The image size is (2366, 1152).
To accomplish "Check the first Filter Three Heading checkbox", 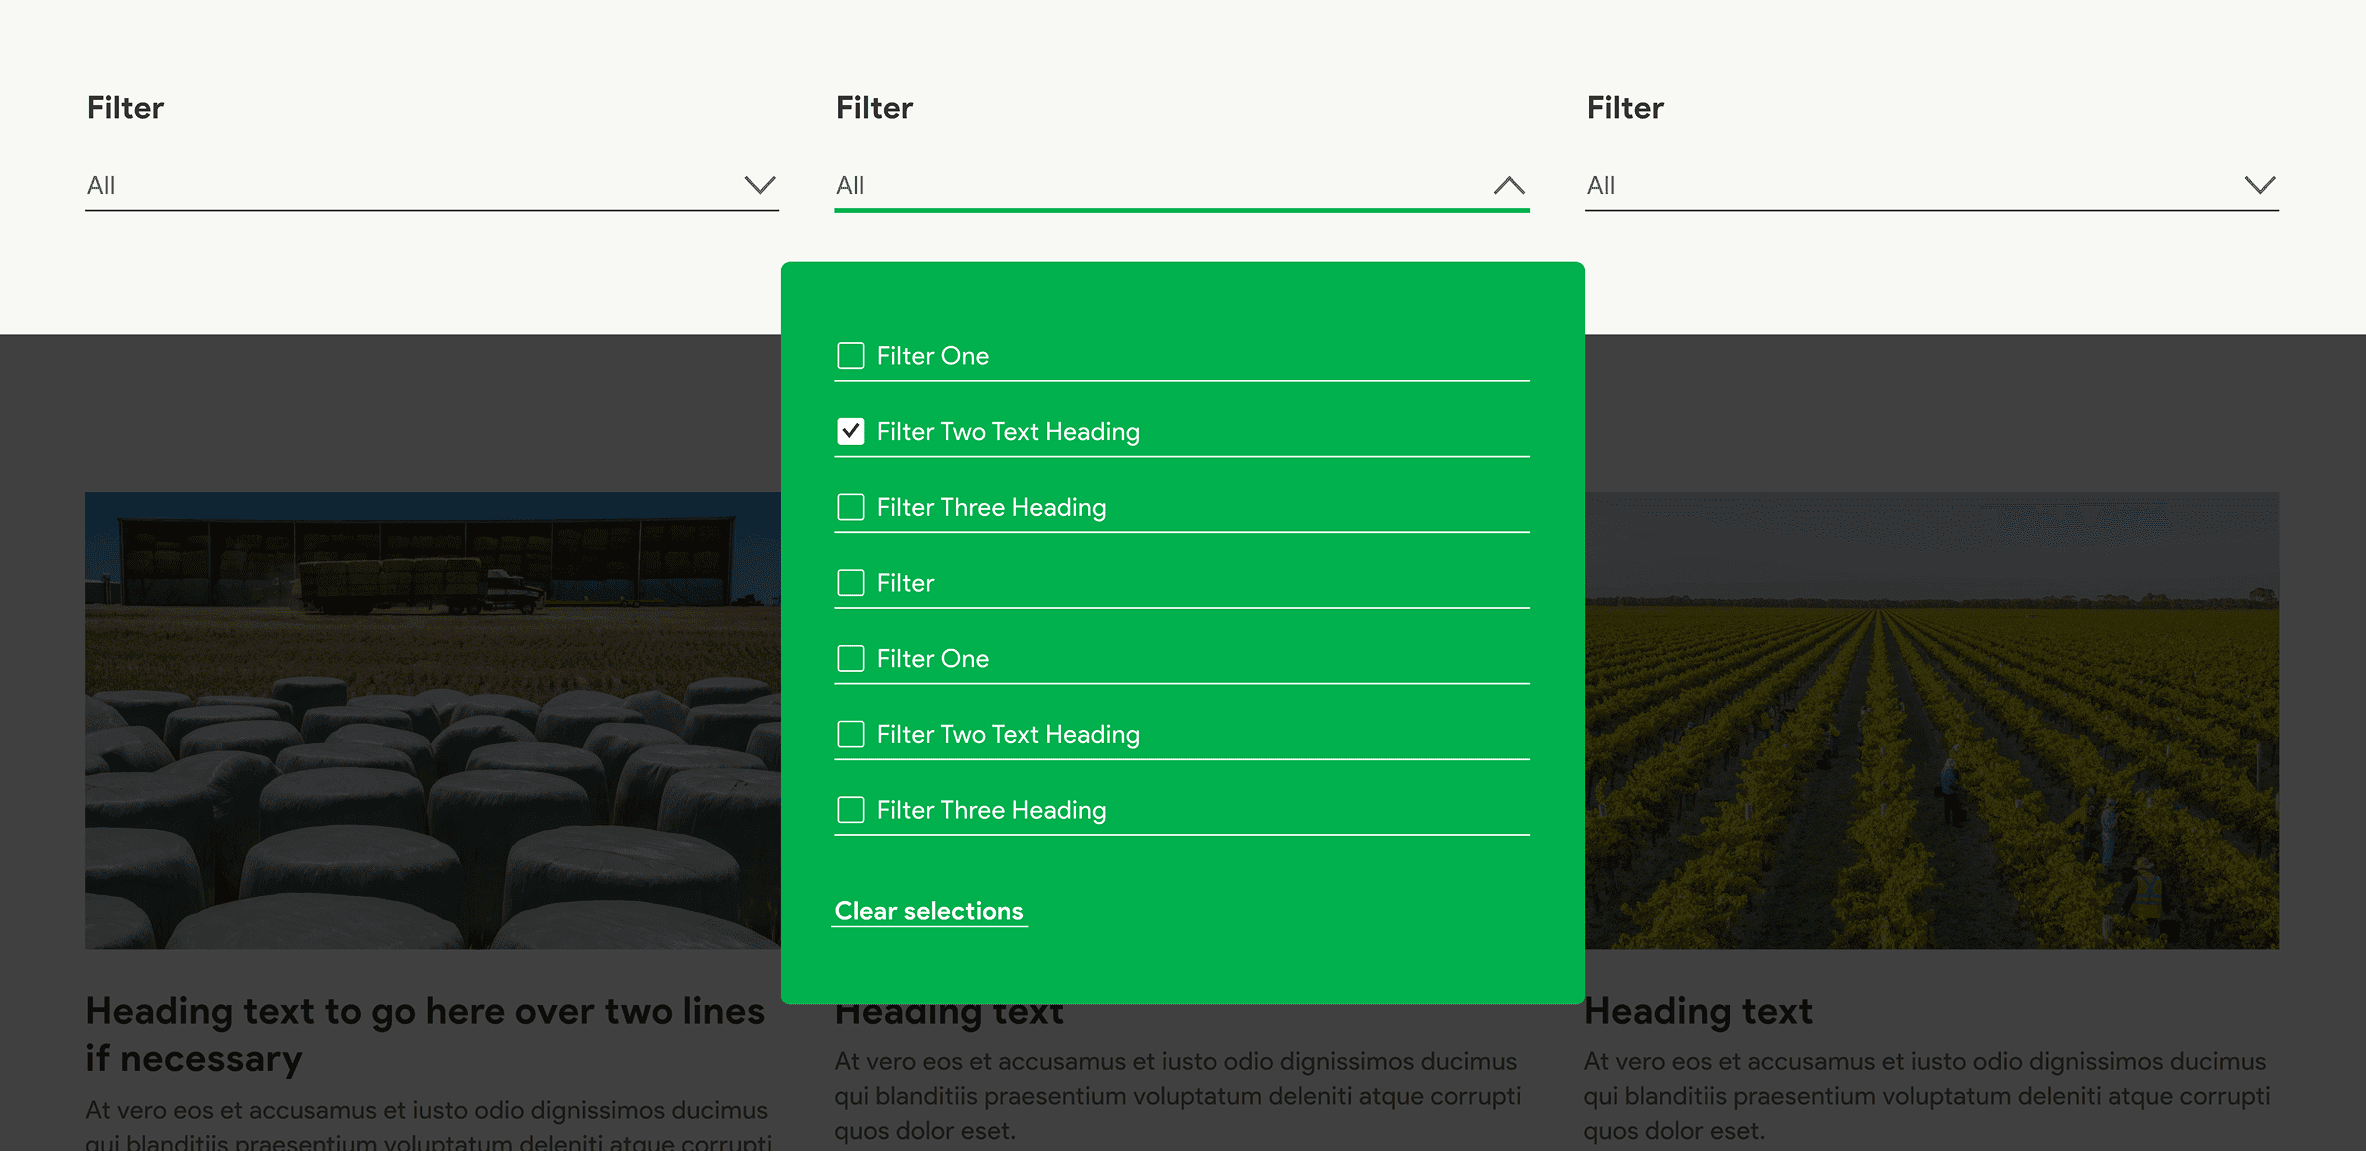I will point(850,508).
